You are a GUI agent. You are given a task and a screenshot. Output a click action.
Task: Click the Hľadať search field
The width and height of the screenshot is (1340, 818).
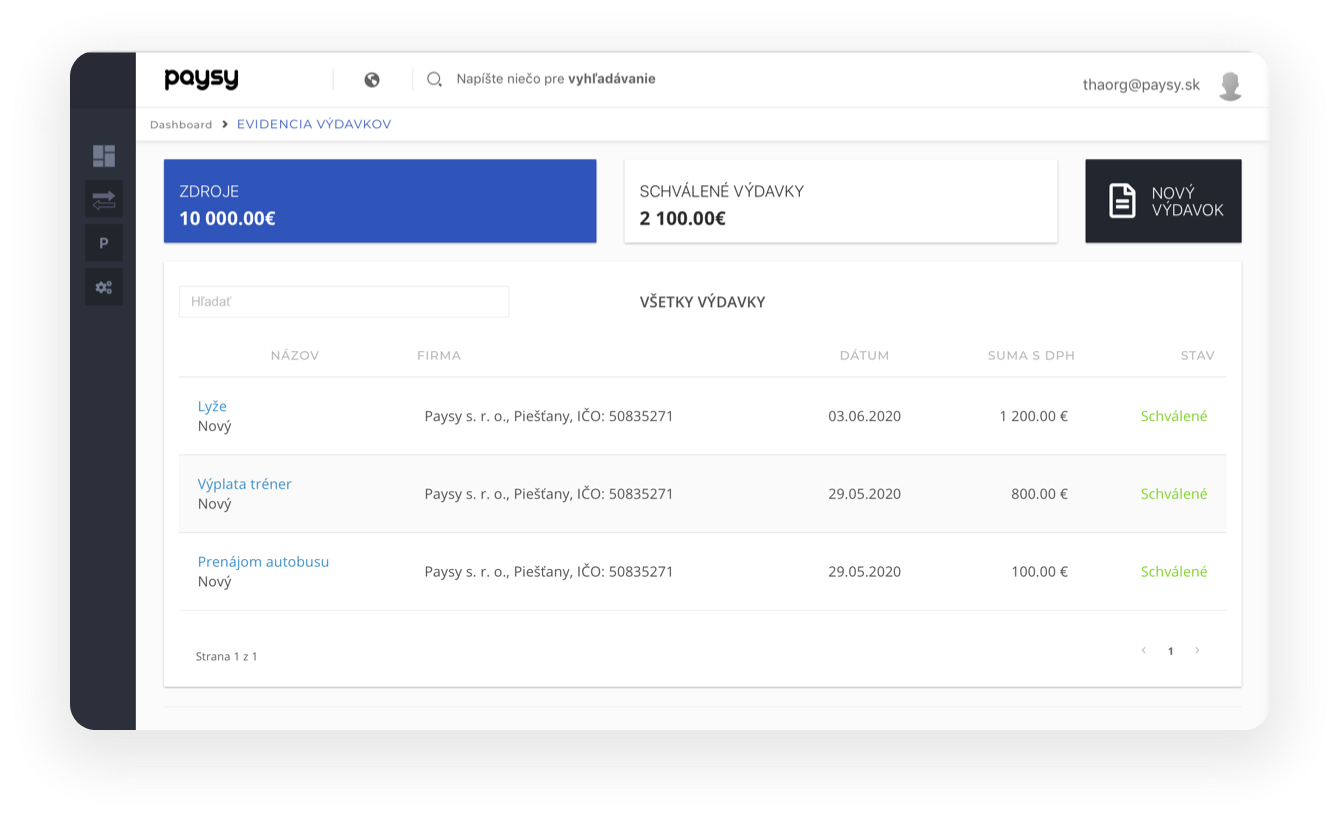pyautogui.click(x=344, y=301)
